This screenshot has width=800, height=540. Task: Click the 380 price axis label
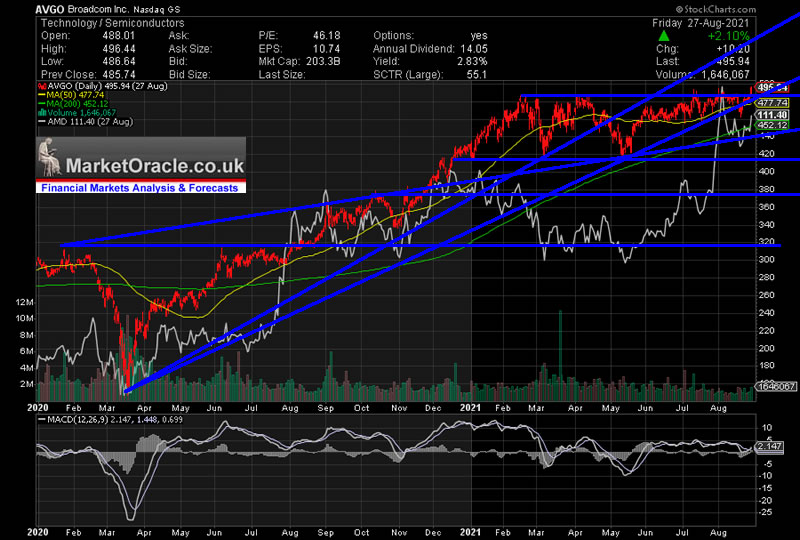click(x=766, y=189)
